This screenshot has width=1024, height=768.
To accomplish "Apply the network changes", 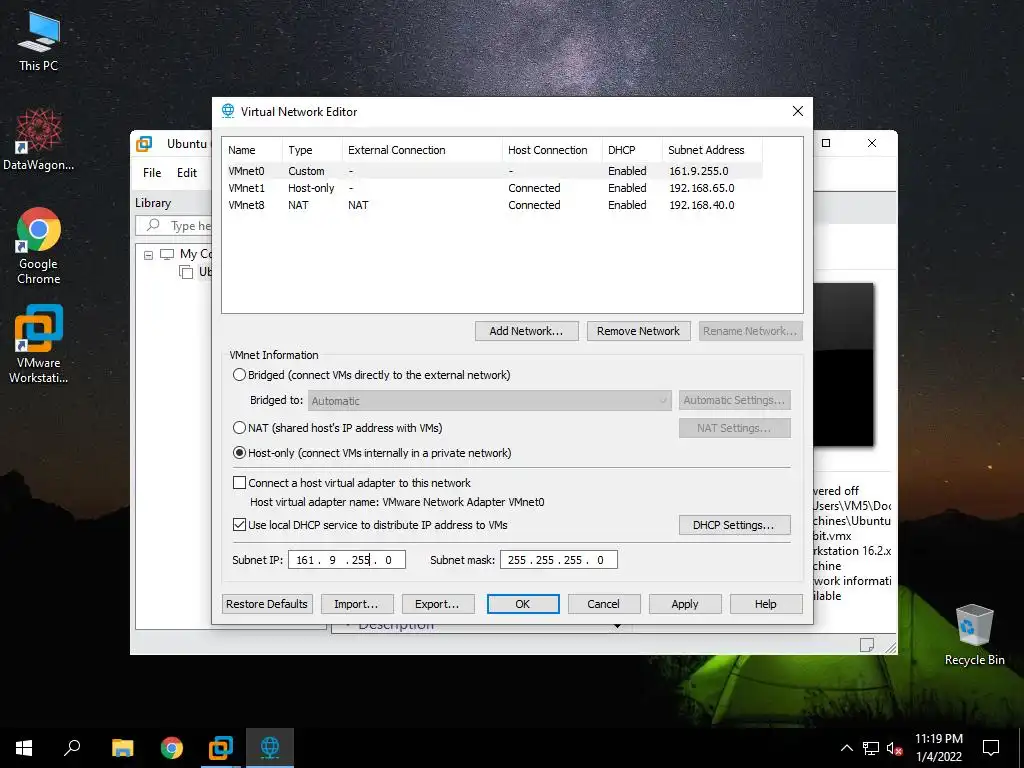I will pyautogui.click(x=685, y=604).
